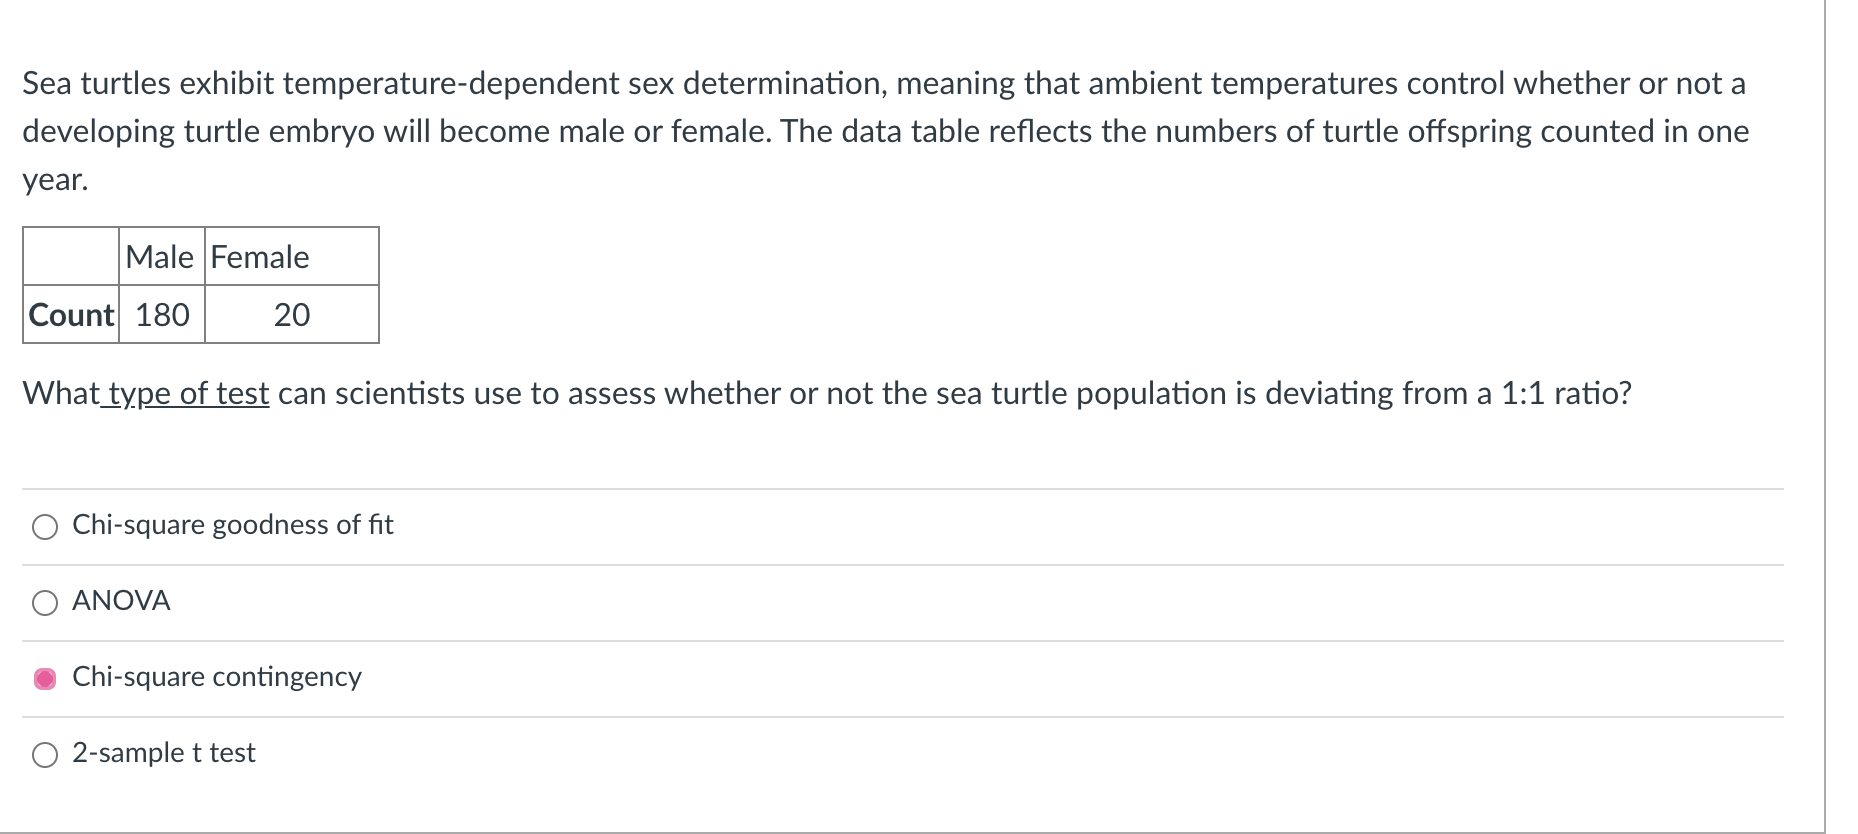Pick the 2-sample t test radio button
Viewport: 1858px width, 834px height.
click(45, 755)
